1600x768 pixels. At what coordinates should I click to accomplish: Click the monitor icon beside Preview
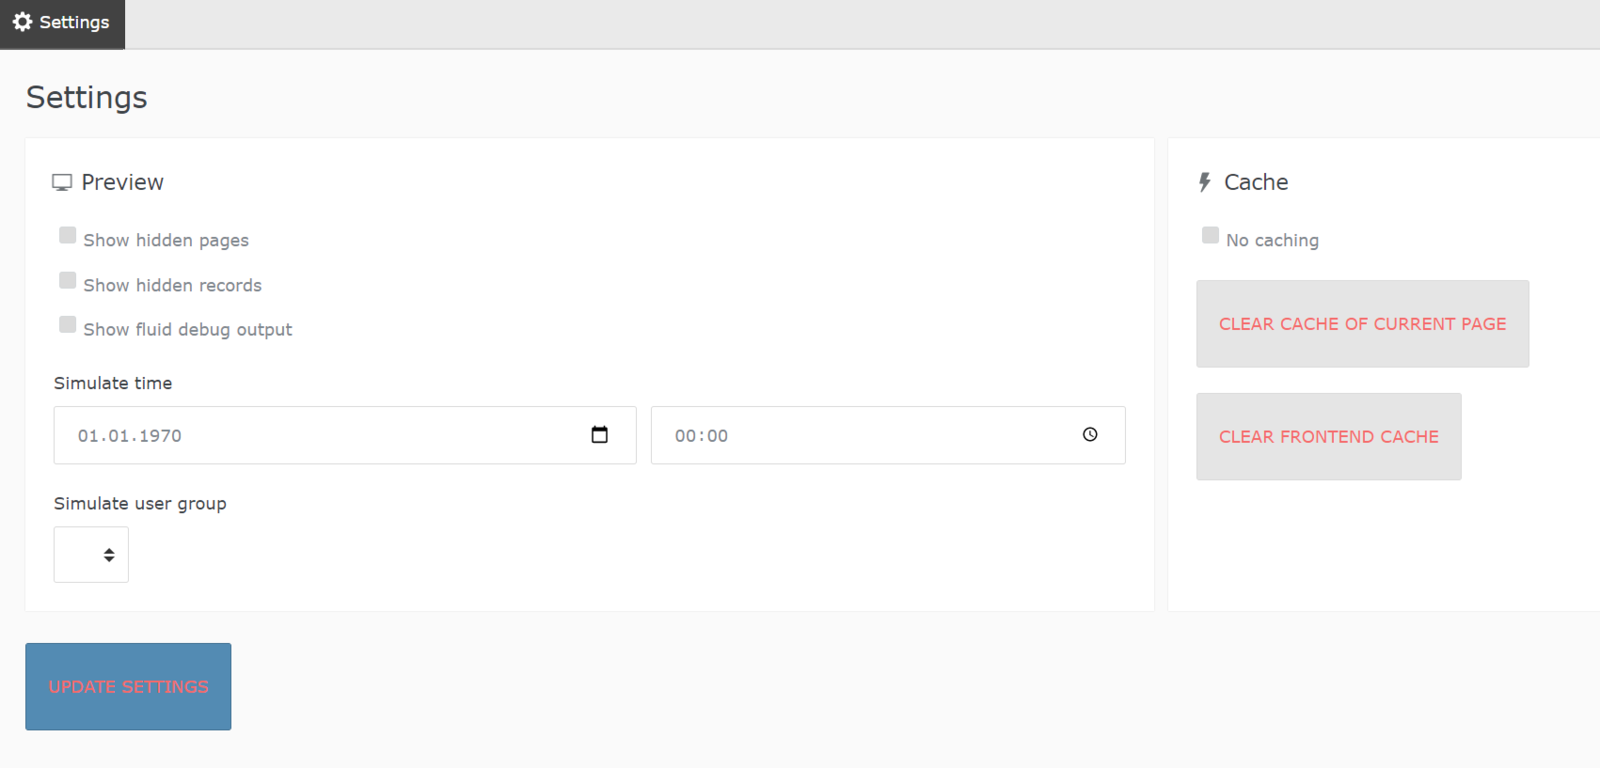pyautogui.click(x=62, y=182)
